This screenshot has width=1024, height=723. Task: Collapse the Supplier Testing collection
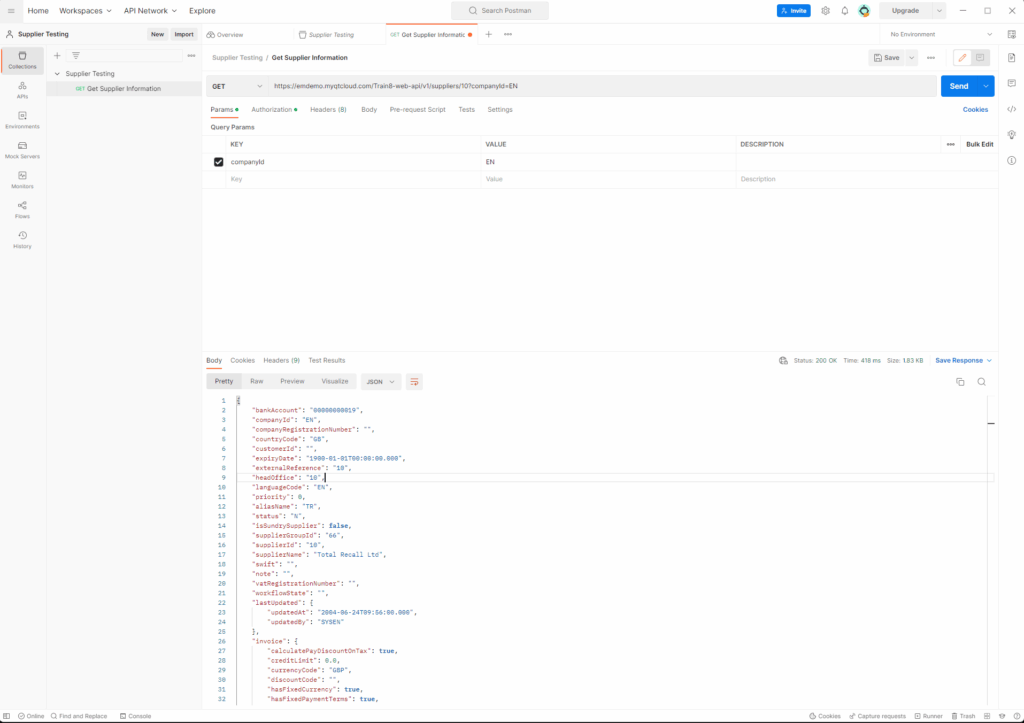click(57, 74)
